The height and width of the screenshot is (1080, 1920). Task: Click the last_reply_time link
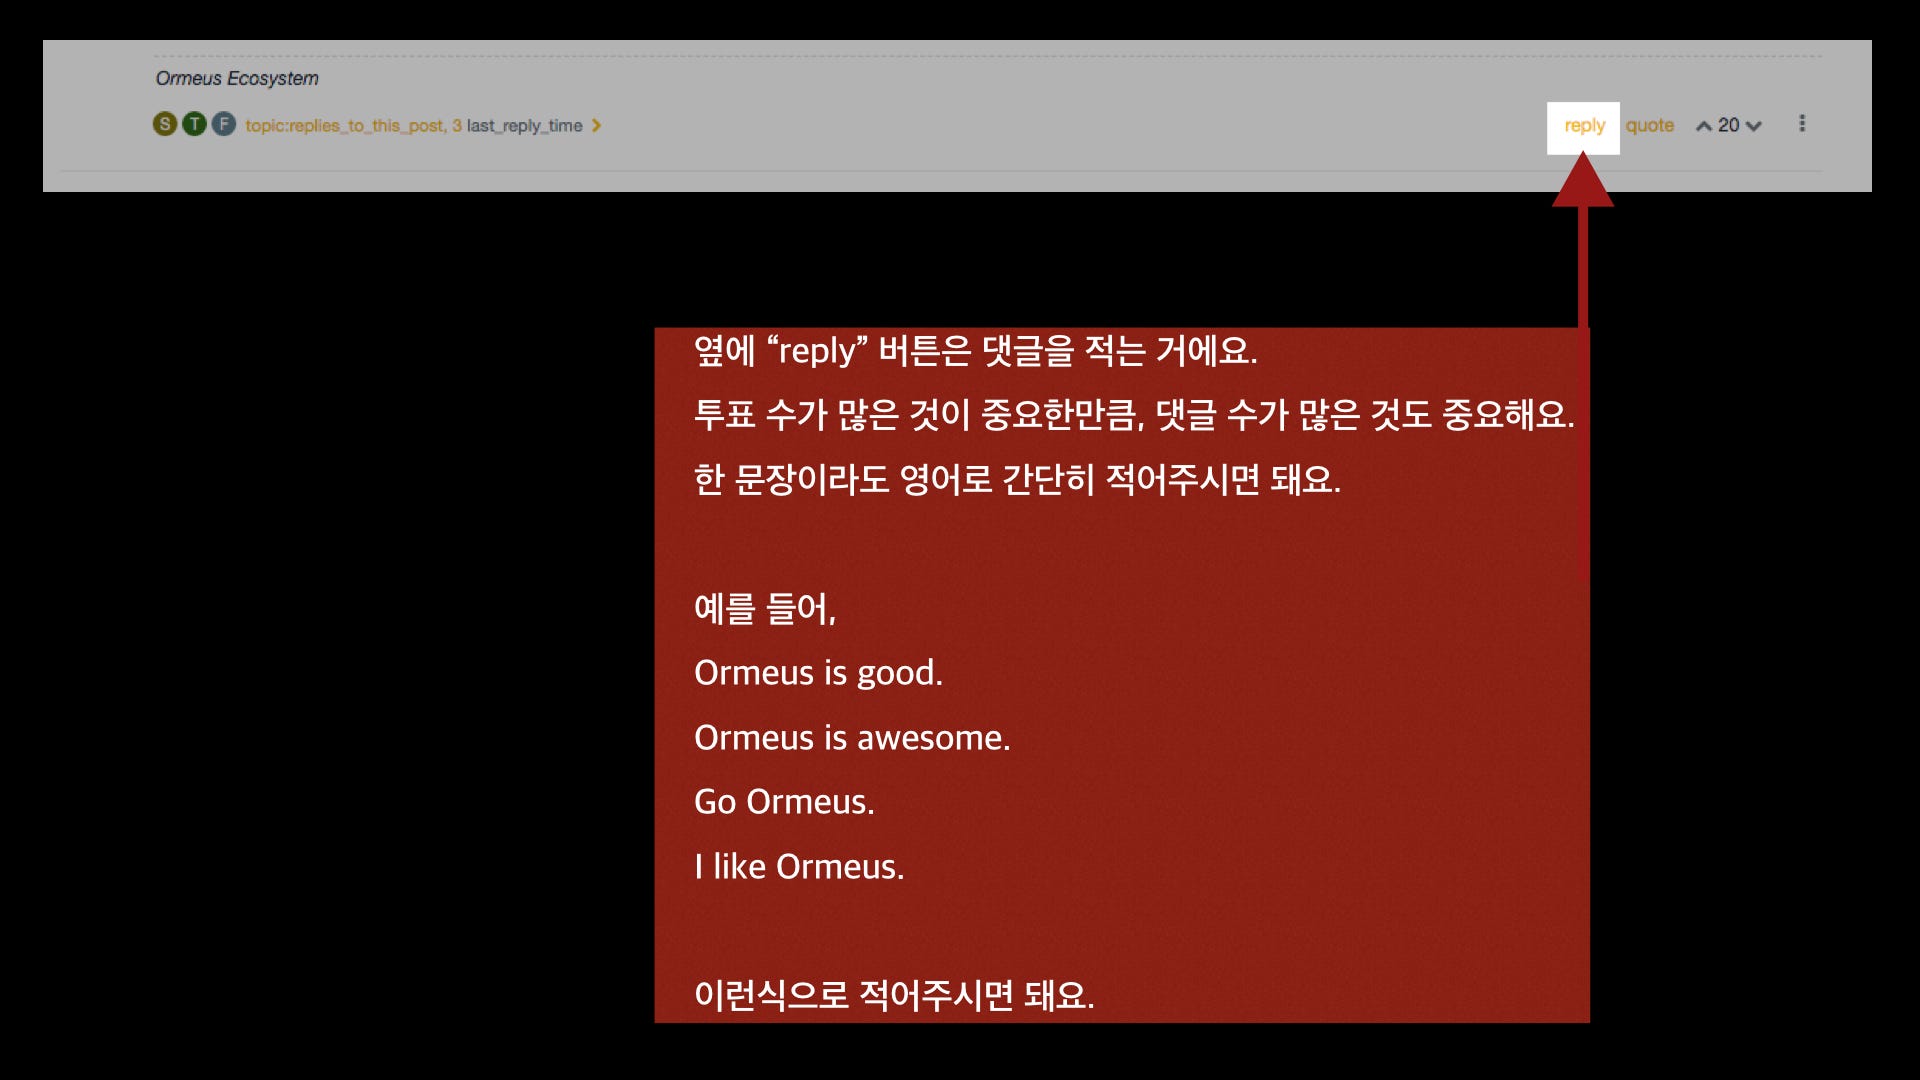tap(524, 126)
